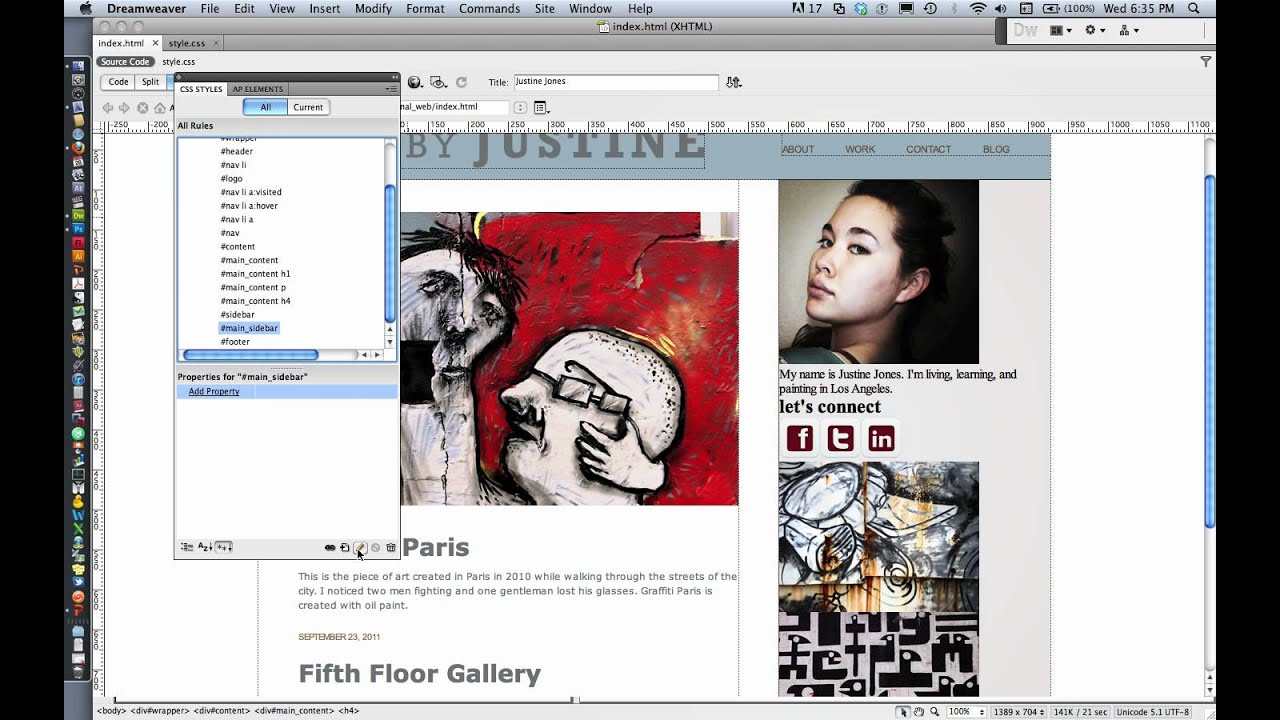This screenshot has width=1280, height=720.
Task: Open the CSS Styles panel options menu
Action: [x=391, y=89]
